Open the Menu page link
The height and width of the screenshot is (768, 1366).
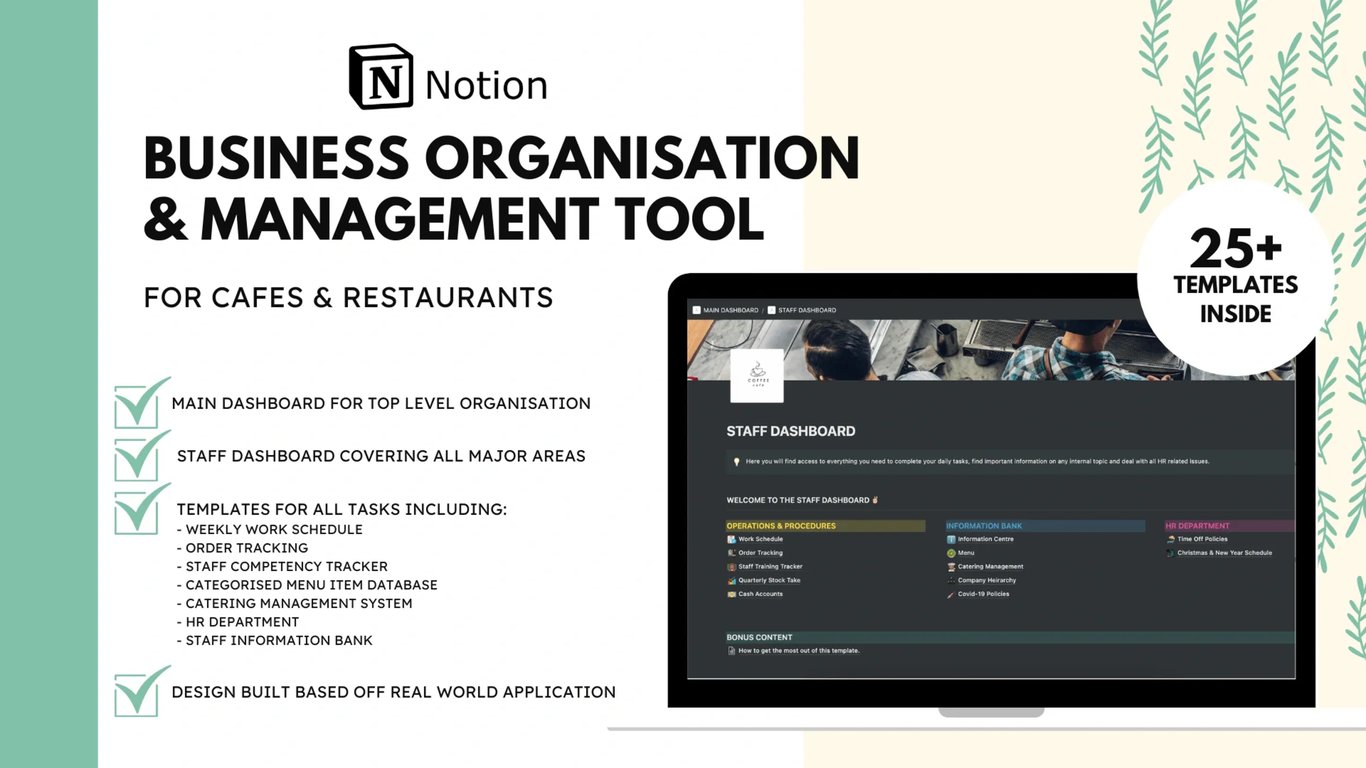pos(966,553)
